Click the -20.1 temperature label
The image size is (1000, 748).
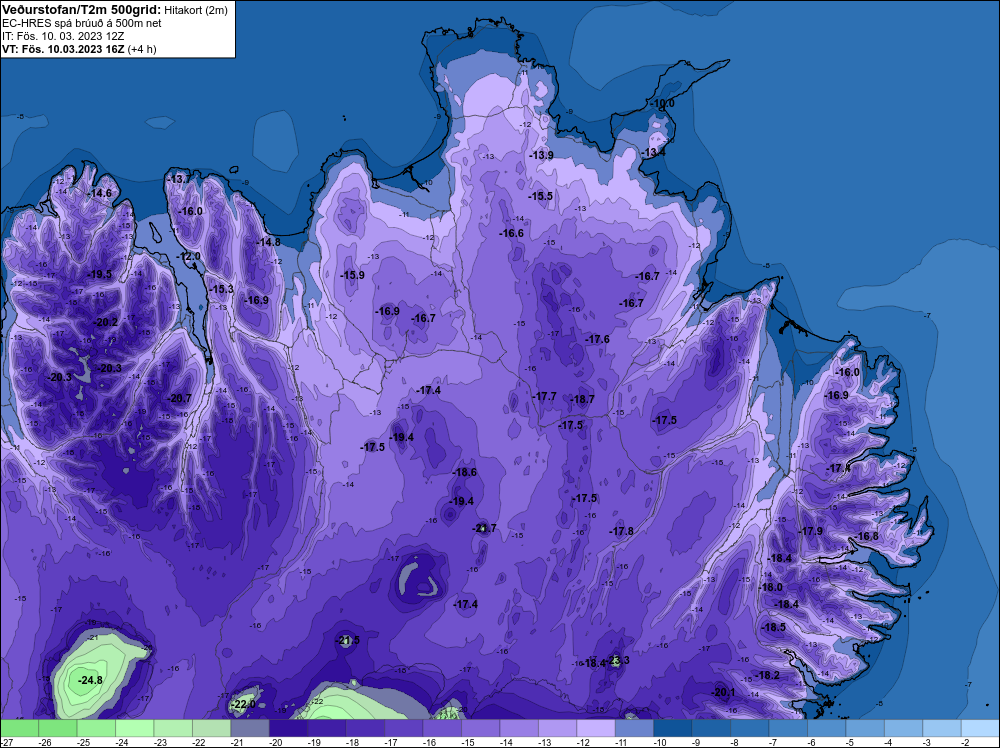(x=723, y=692)
